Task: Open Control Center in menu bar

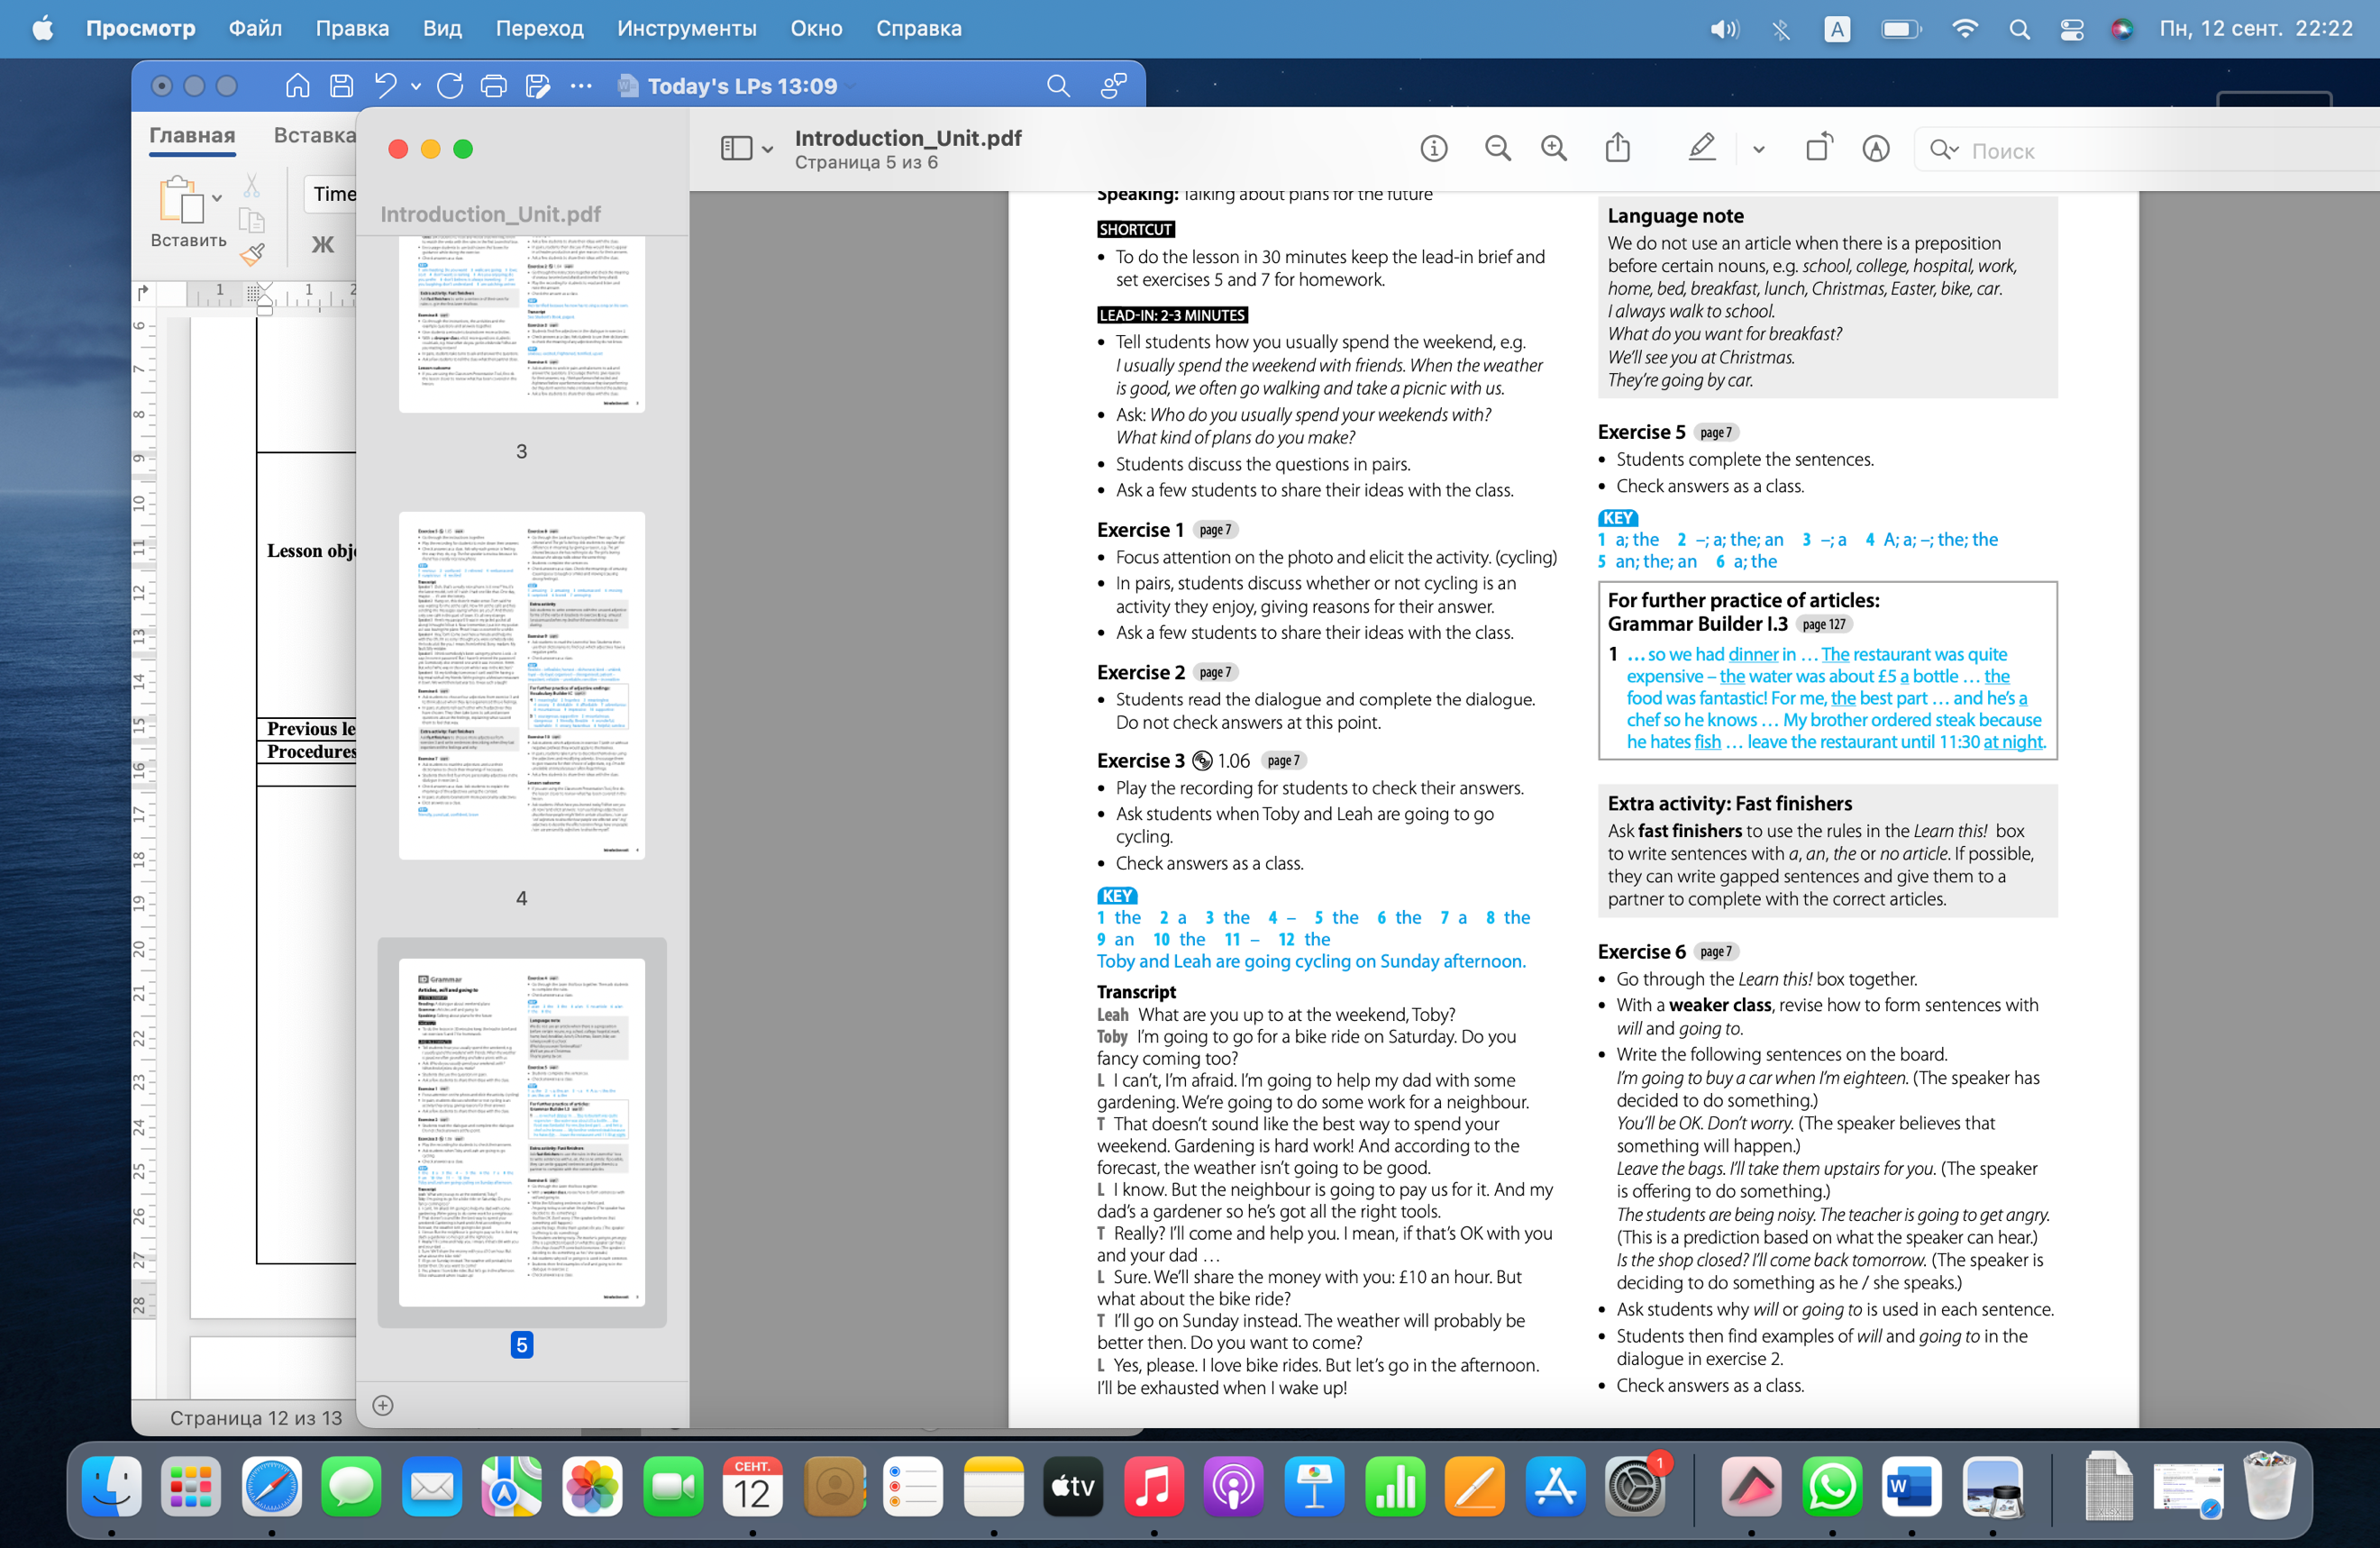Action: 2071,29
